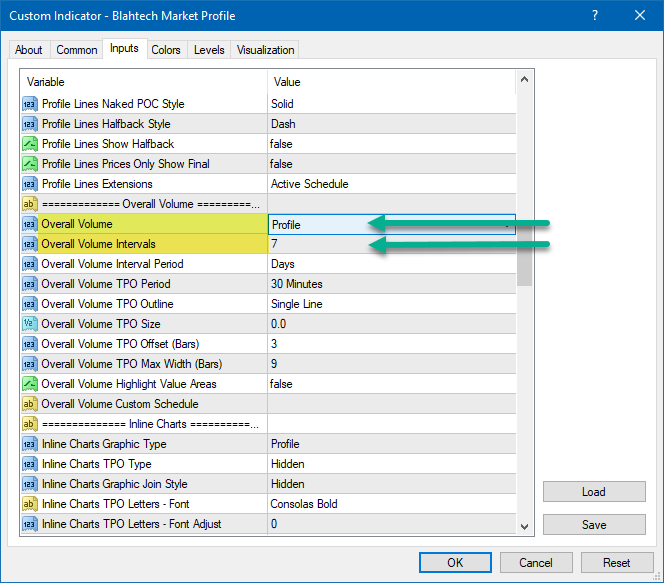Click the icon next to Profile Lines Extensions
This screenshot has height=583, width=664.
click(x=29, y=184)
